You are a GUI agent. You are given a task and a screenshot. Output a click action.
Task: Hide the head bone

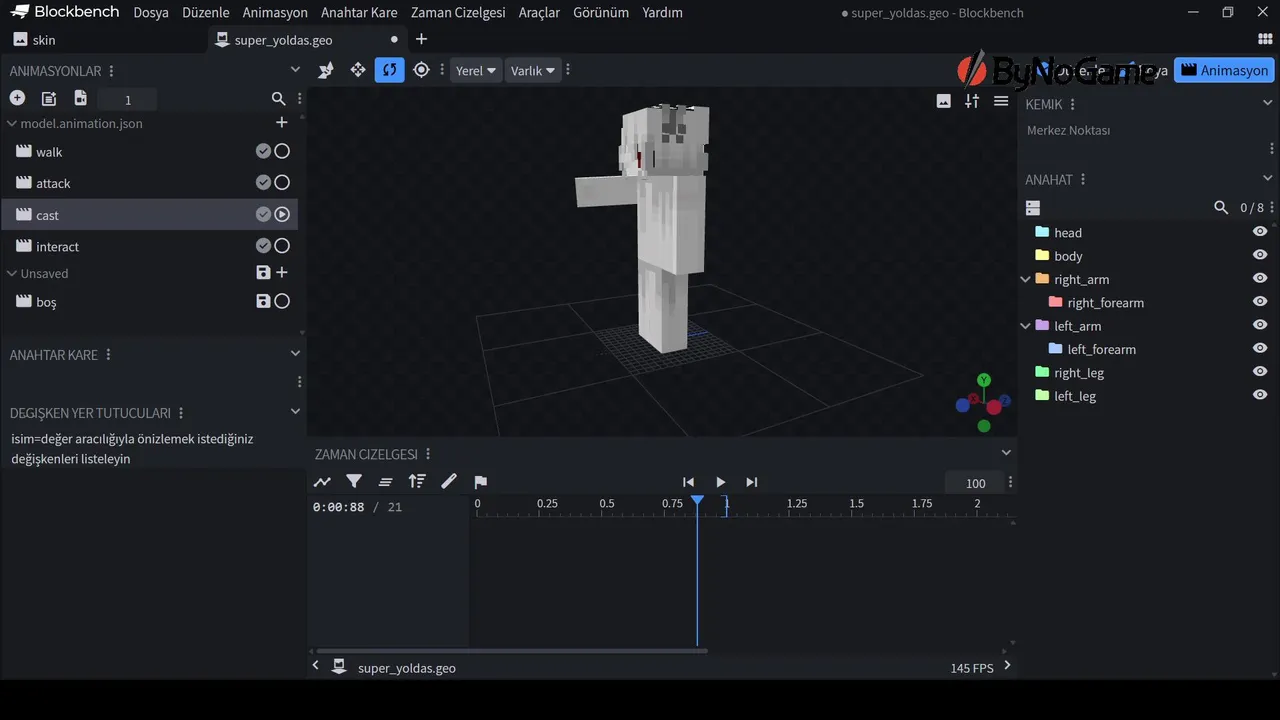[1260, 232]
